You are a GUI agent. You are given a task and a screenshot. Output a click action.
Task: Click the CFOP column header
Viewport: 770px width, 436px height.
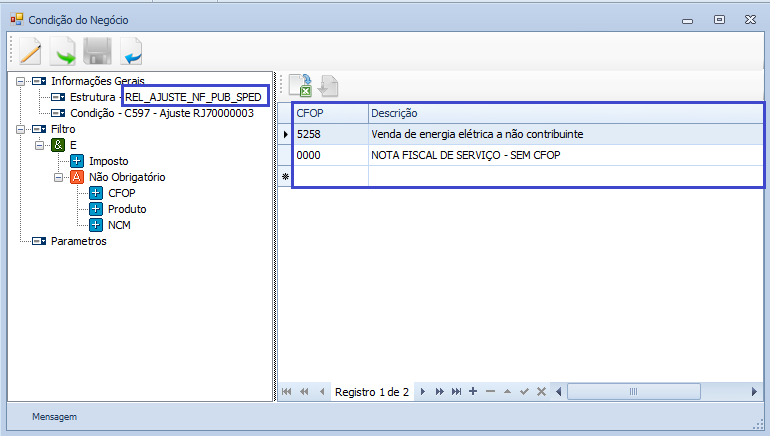tap(330, 113)
